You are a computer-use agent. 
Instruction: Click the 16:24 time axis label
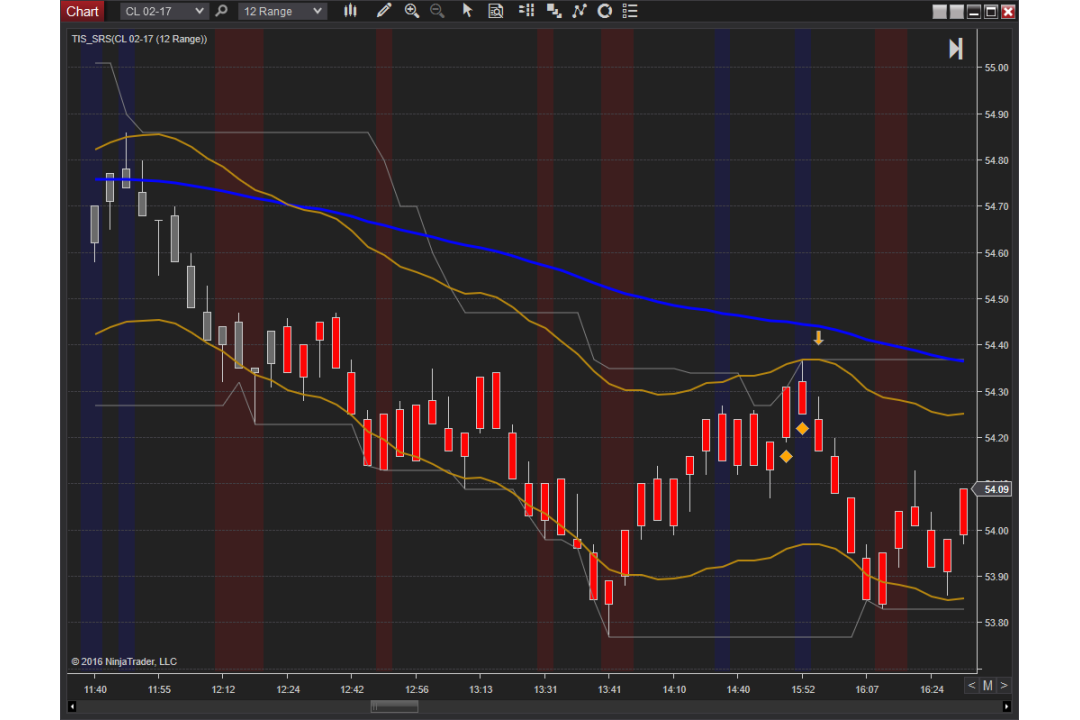[932, 689]
